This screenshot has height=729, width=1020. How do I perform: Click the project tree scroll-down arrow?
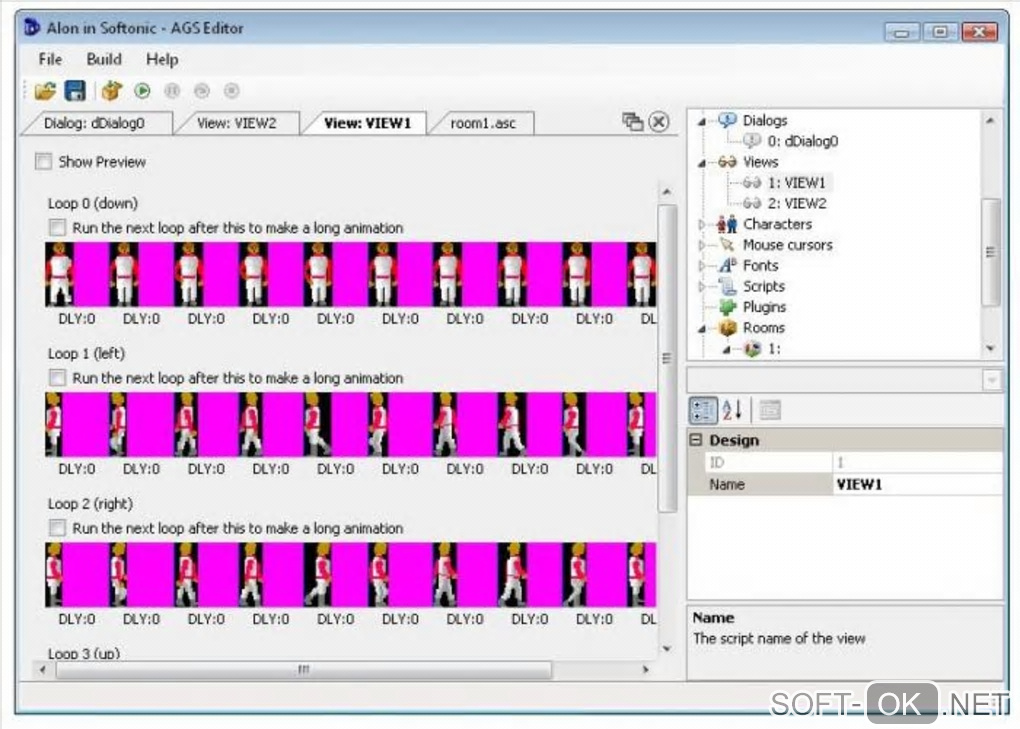click(990, 349)
